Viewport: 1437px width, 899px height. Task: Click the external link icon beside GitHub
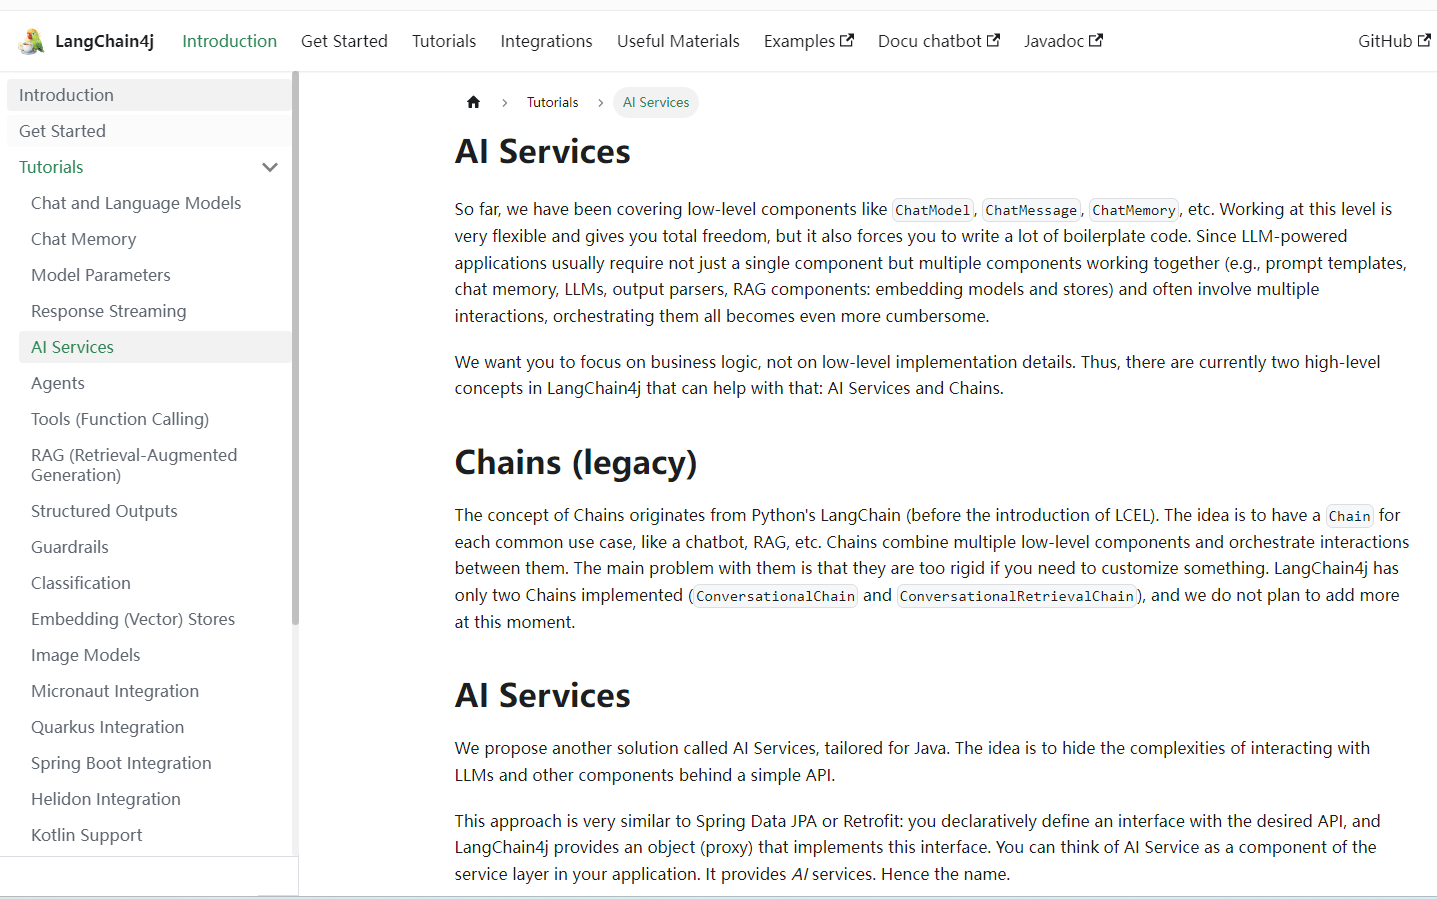pyautogui.click(x=1424, y=40)
